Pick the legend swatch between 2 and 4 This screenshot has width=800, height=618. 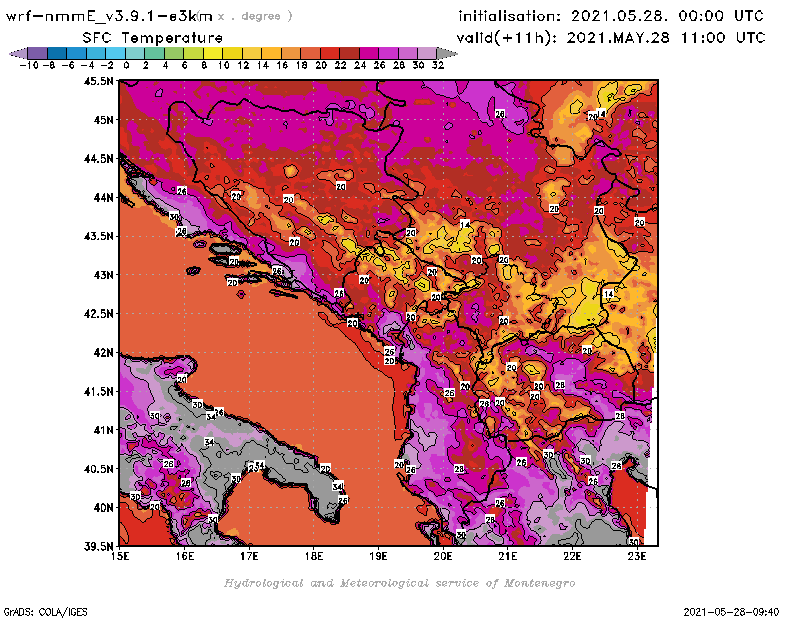point(155,53)
